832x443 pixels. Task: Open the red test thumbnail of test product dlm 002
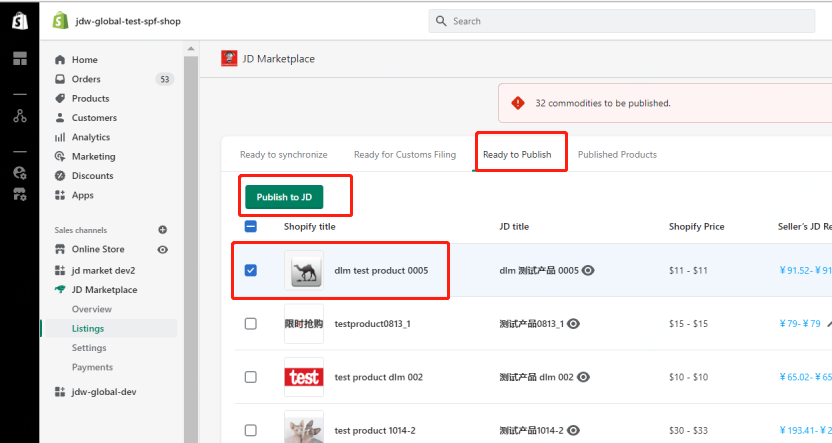coord(304,377)
